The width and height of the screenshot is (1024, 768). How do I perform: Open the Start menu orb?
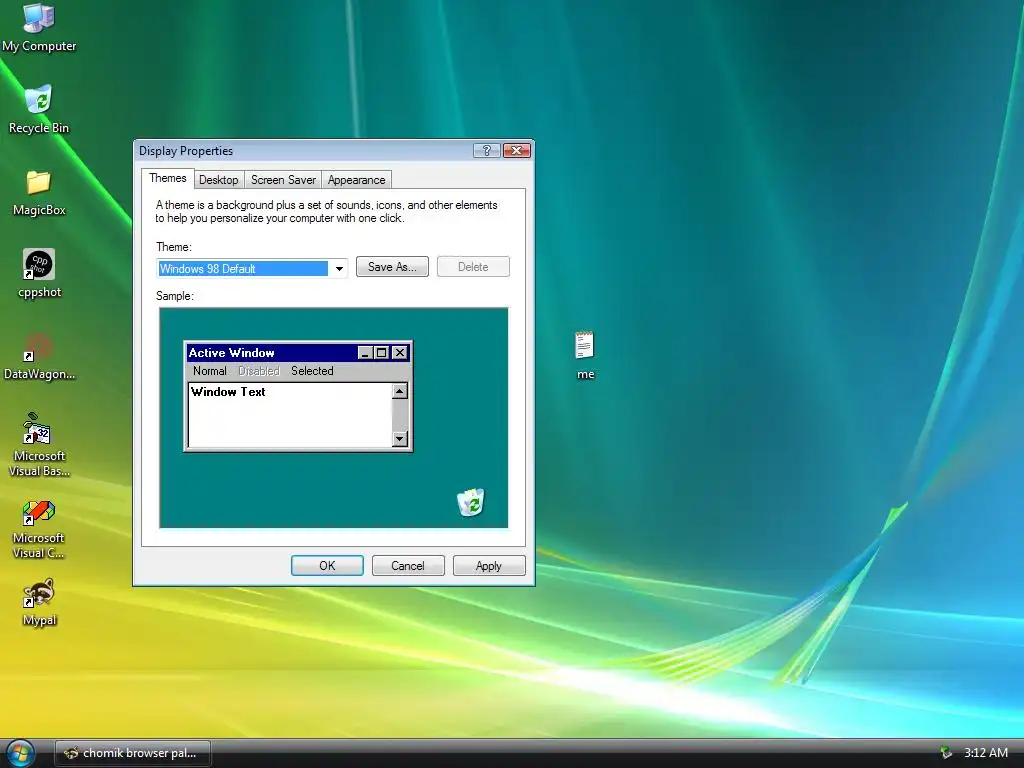click(20, 753)
